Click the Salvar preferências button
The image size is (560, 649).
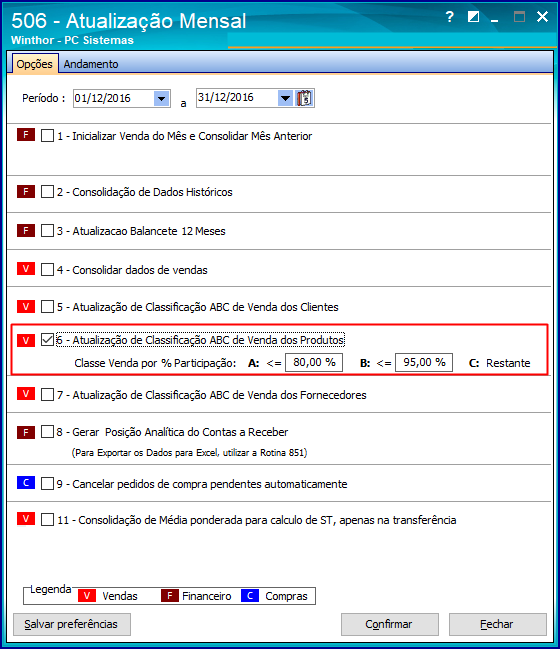(x=72, y=624)
